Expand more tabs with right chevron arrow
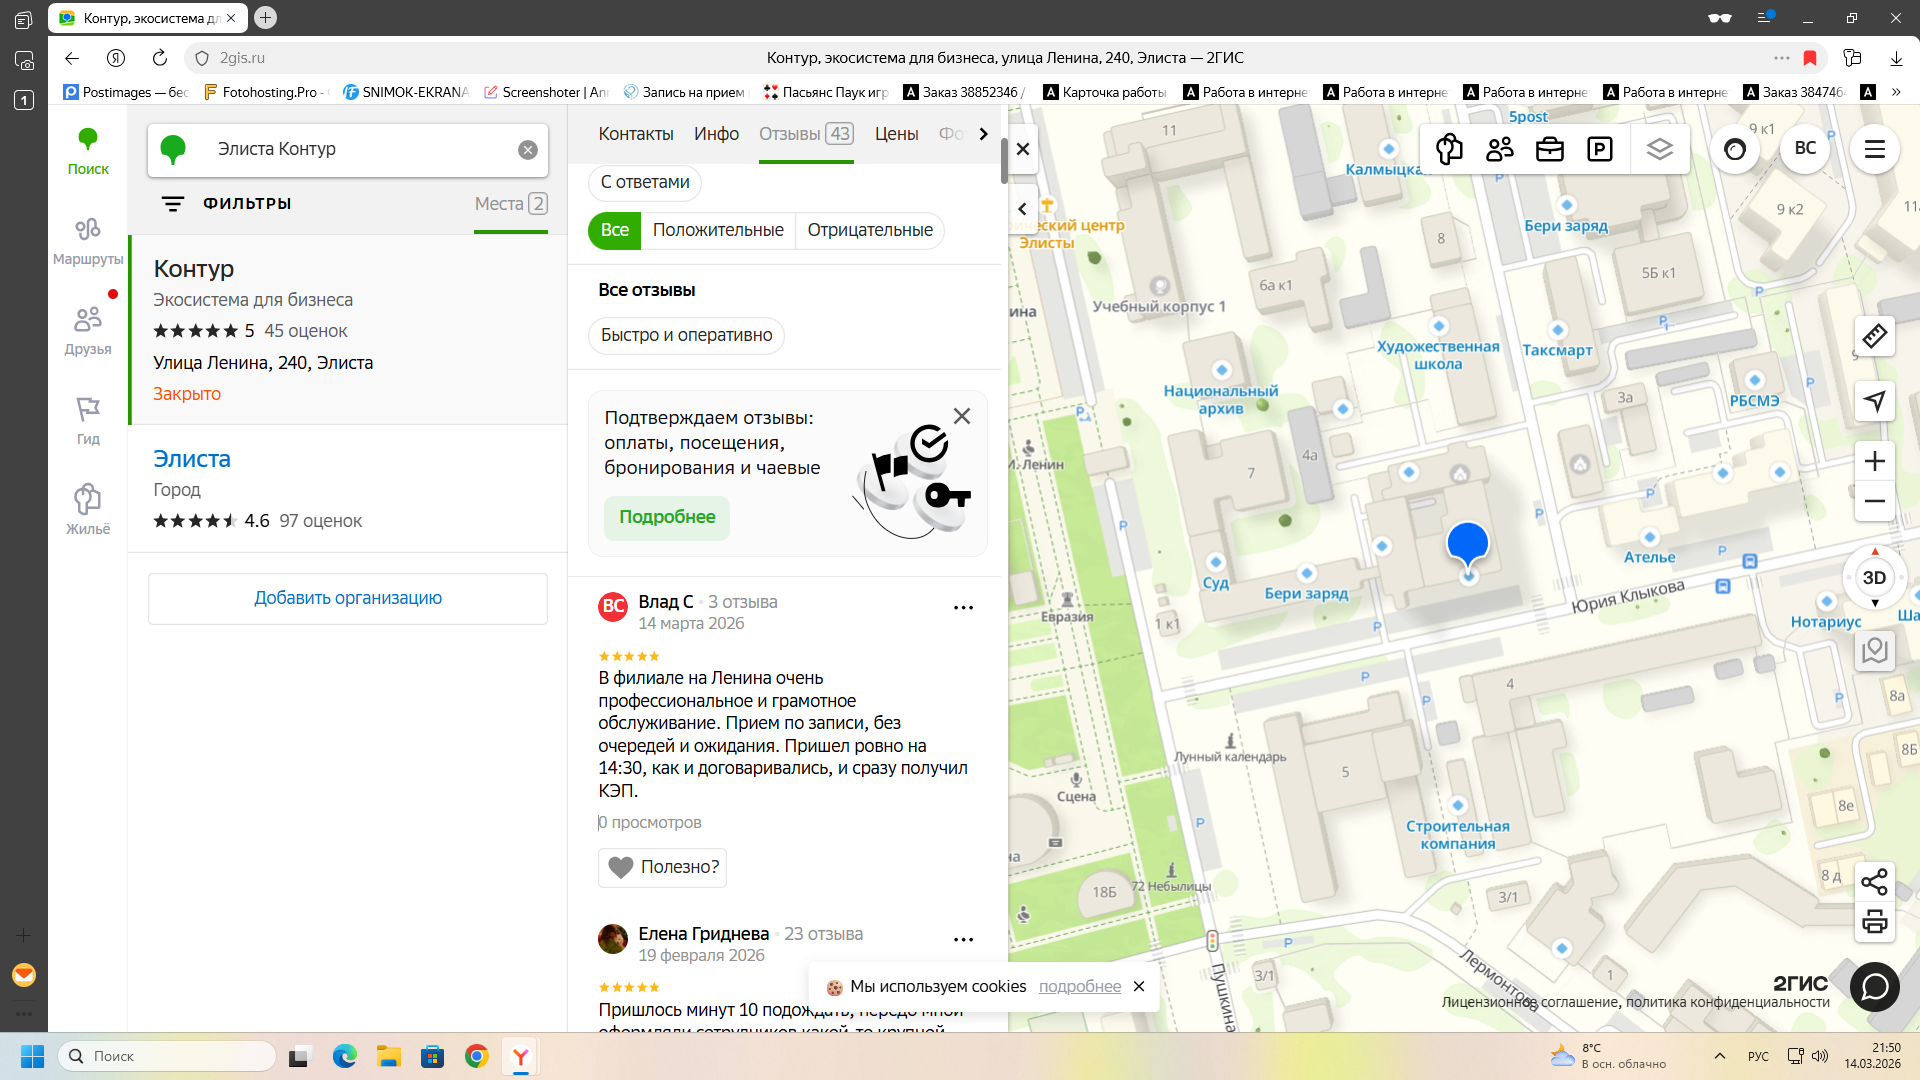Screen dimensions: 1920x1080 click(983, 134)
